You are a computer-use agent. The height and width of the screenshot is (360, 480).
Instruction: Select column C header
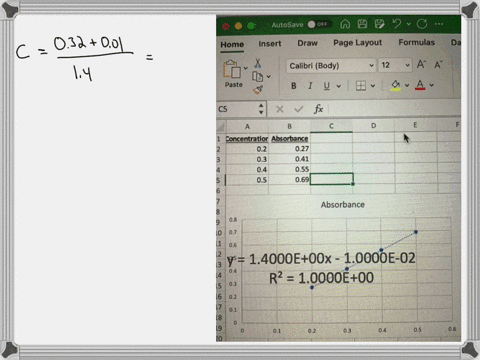(331, 126)
